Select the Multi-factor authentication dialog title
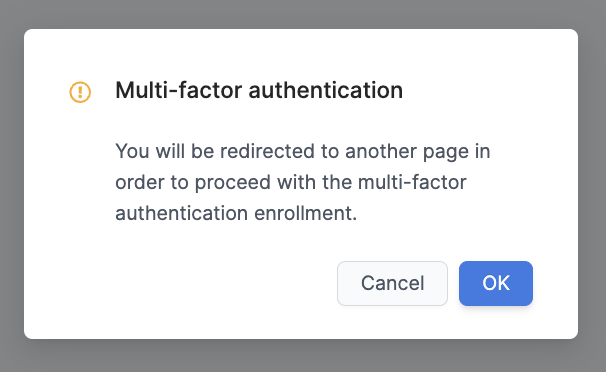606x372 pixels. (259, 90)
